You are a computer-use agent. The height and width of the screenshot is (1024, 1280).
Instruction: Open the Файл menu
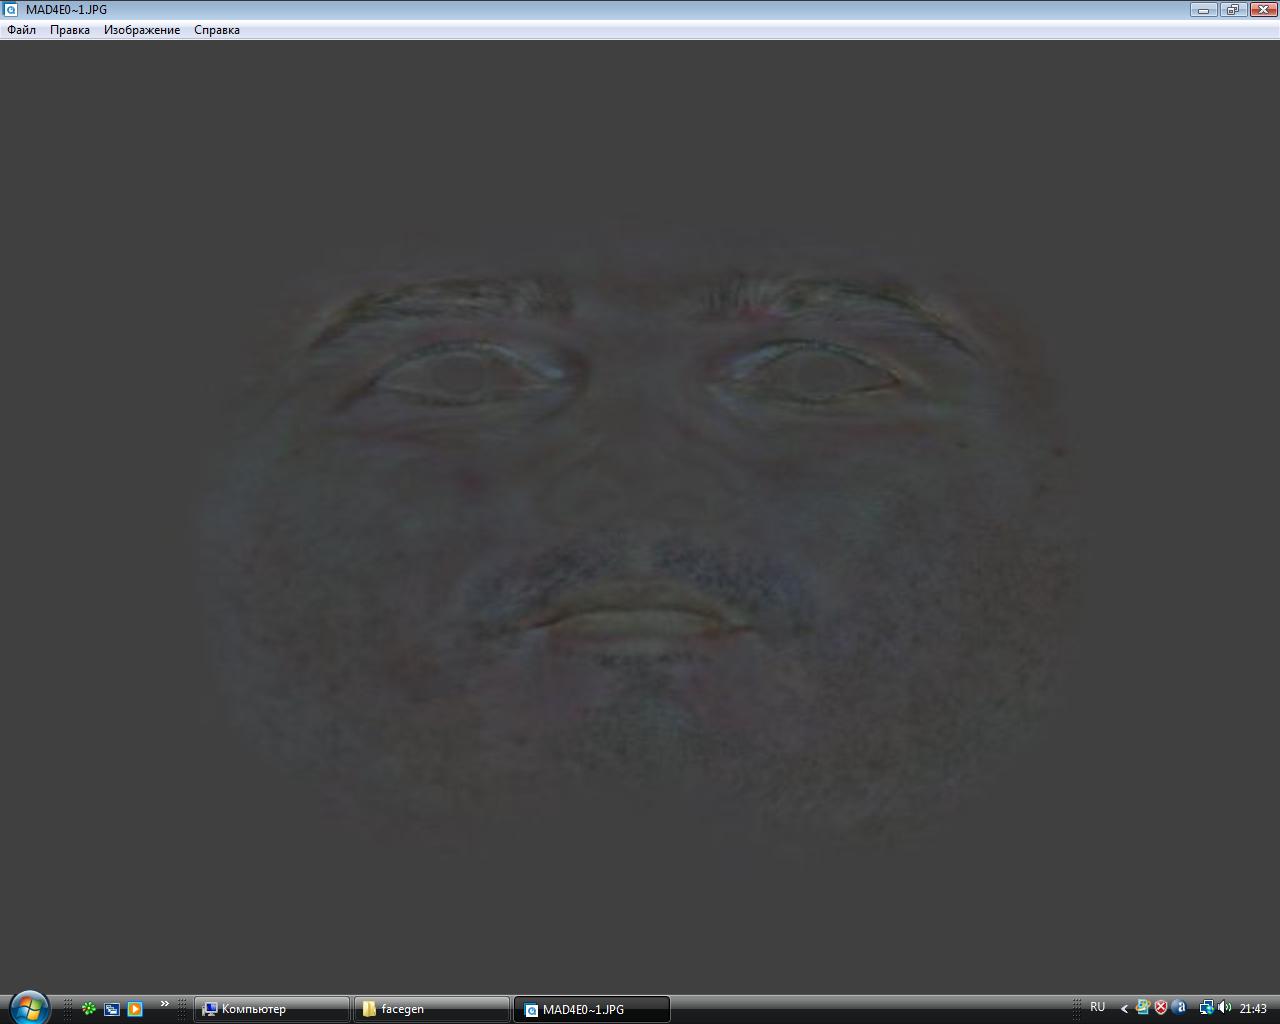21,30
